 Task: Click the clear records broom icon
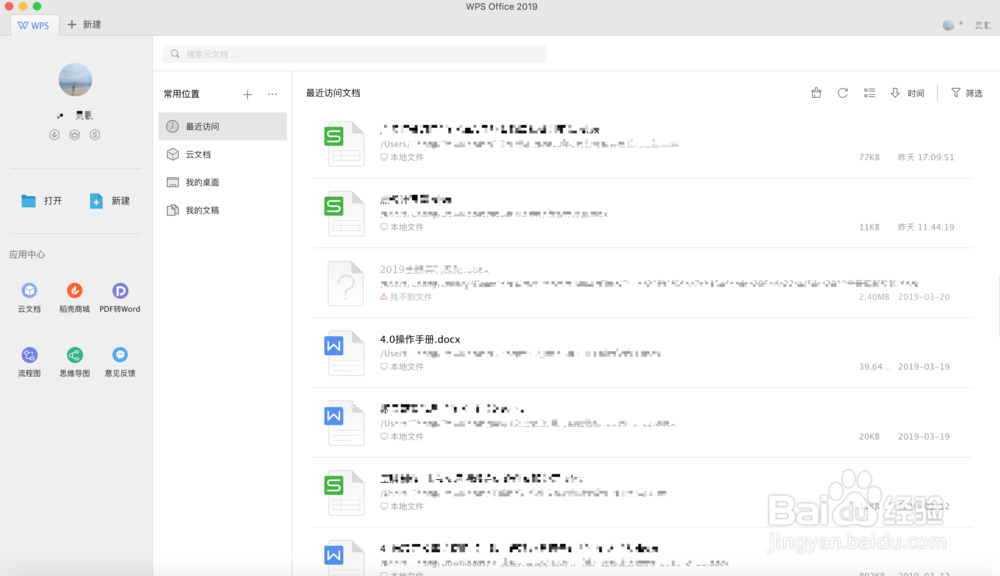pos(816,93)
